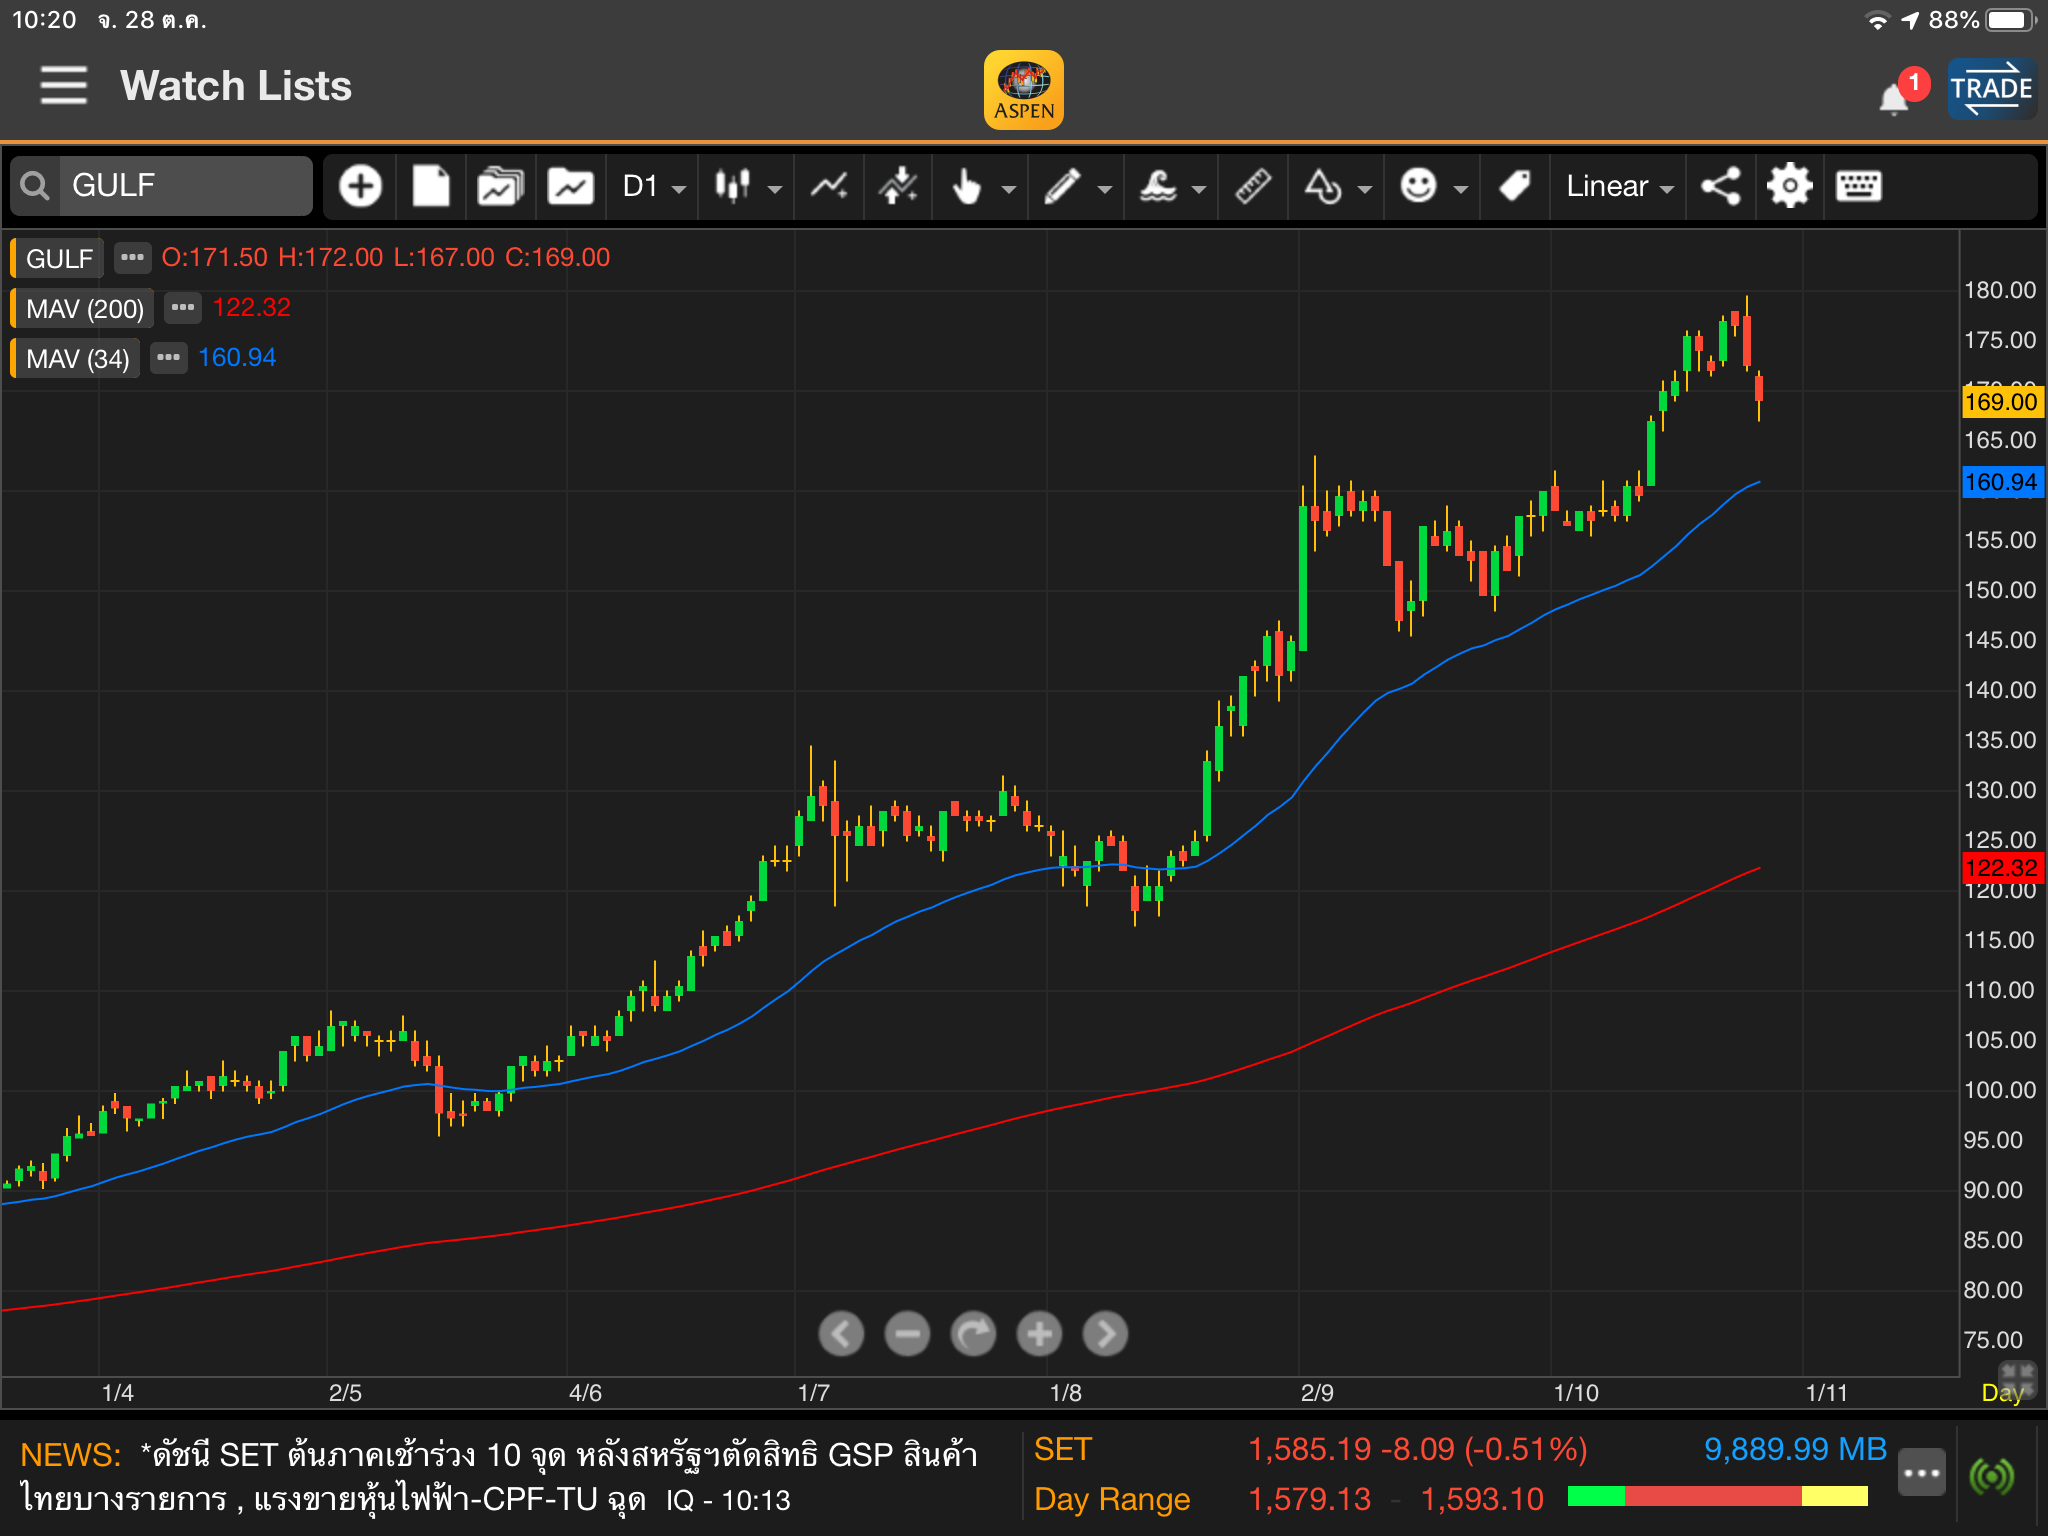
Task: Click the zoom in plus chart control
Action: (1039, 1333)
